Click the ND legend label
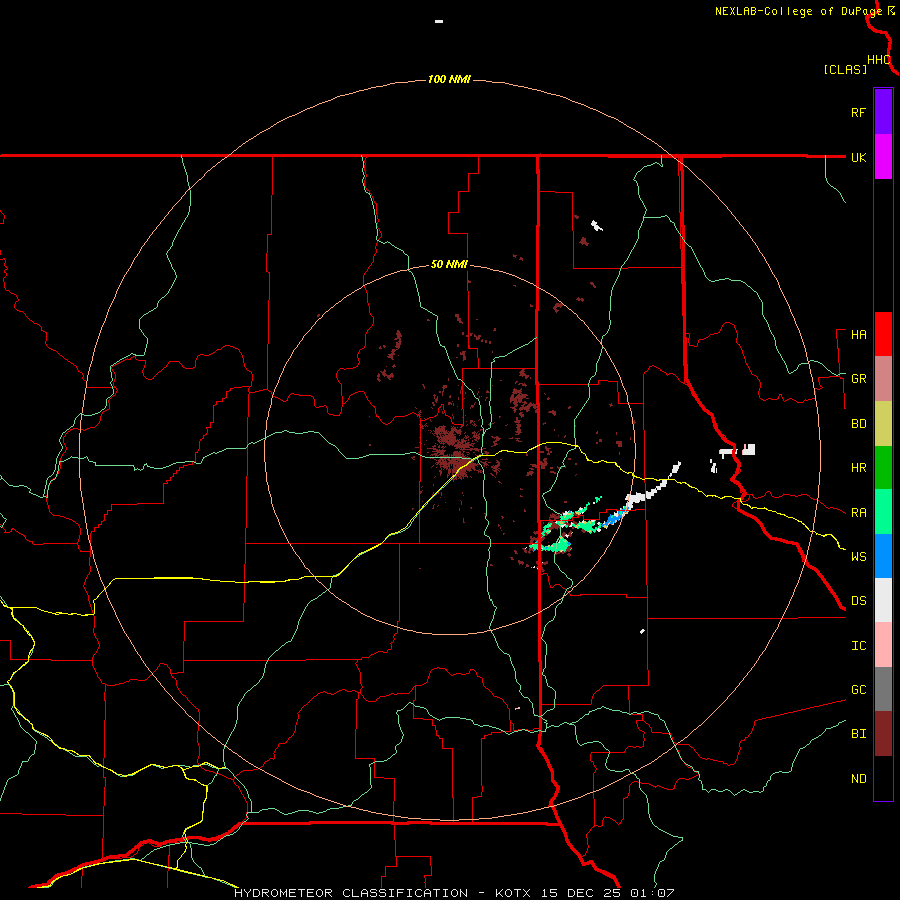This screenshot has height=900, width=900. (858, 779)
